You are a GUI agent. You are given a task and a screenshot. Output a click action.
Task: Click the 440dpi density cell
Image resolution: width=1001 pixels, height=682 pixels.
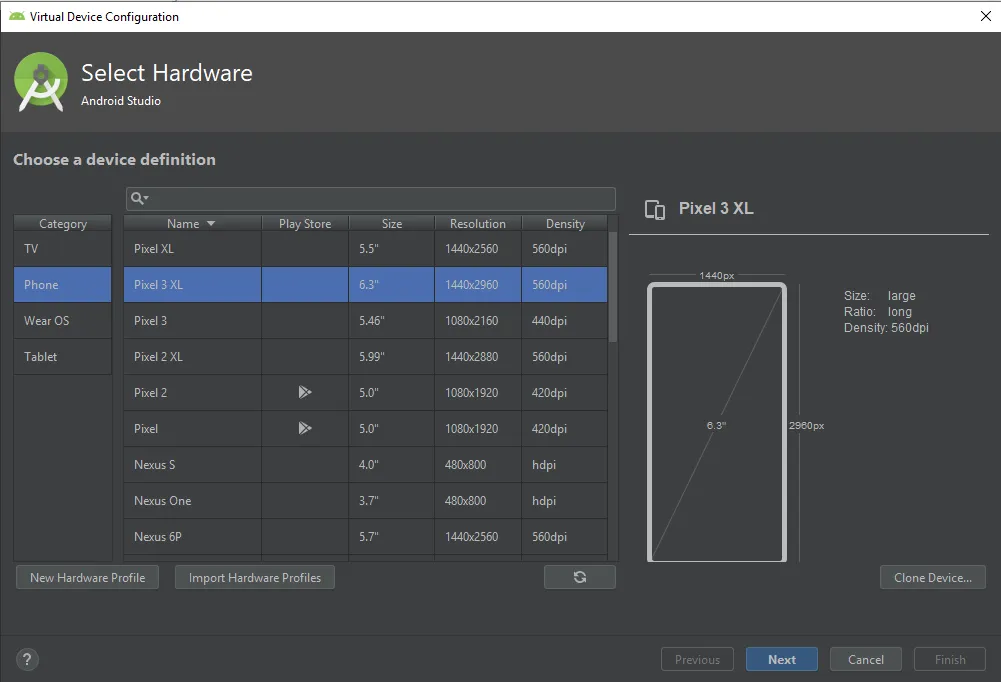(564, 321)
